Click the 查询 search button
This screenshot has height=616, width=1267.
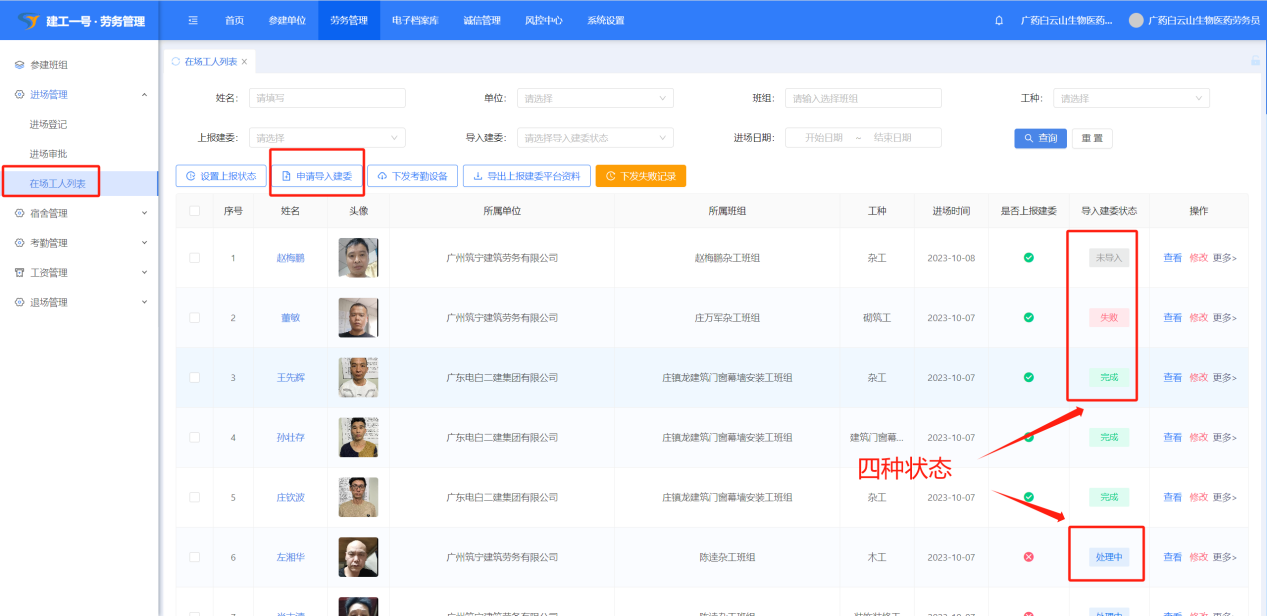tap(1040, 139)
